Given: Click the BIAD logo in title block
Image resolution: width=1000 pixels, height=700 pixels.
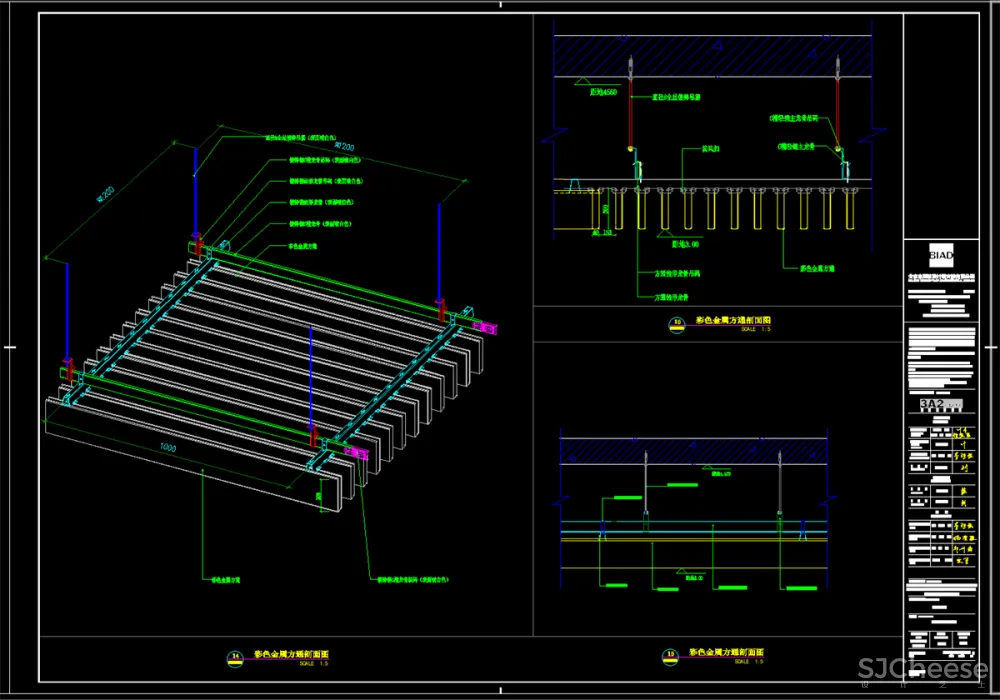Looking at the screenshot, I should 942,252.
